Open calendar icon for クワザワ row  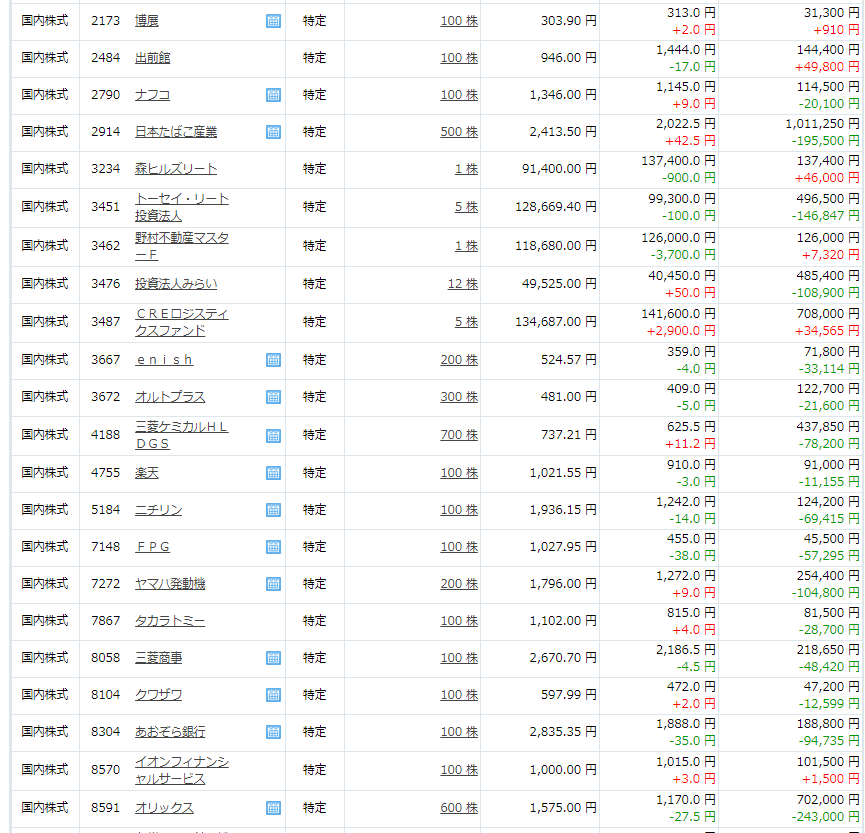(273, 695)
